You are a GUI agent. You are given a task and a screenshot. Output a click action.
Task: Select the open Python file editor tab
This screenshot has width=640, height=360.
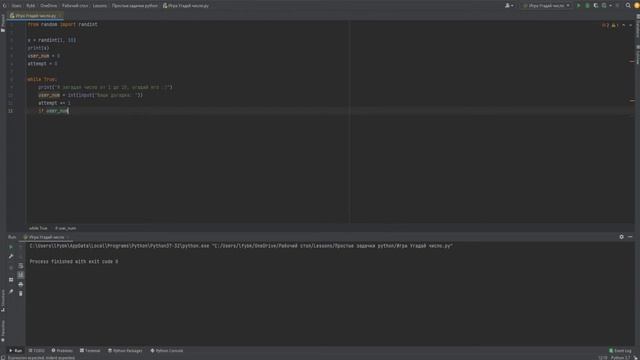[35, 16]
